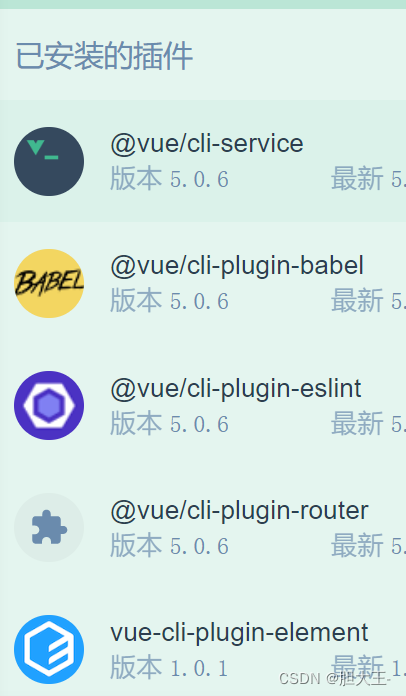Image resolution: width=406 pixels, height=696 pixels.
Task: Click latest version label for cli-plugin-babel
Action: point(368,301)
